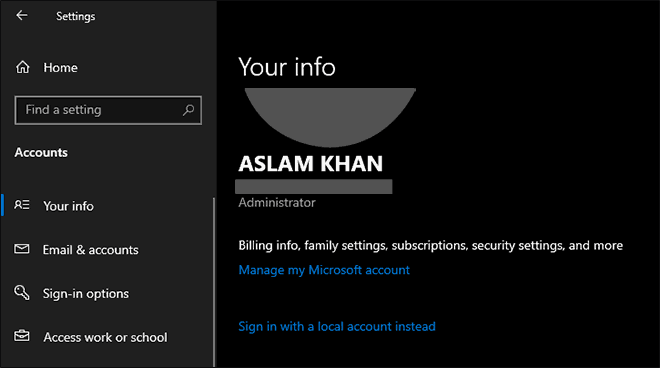
Task: Open Sign-in options
Action: [x=86, y=293]
